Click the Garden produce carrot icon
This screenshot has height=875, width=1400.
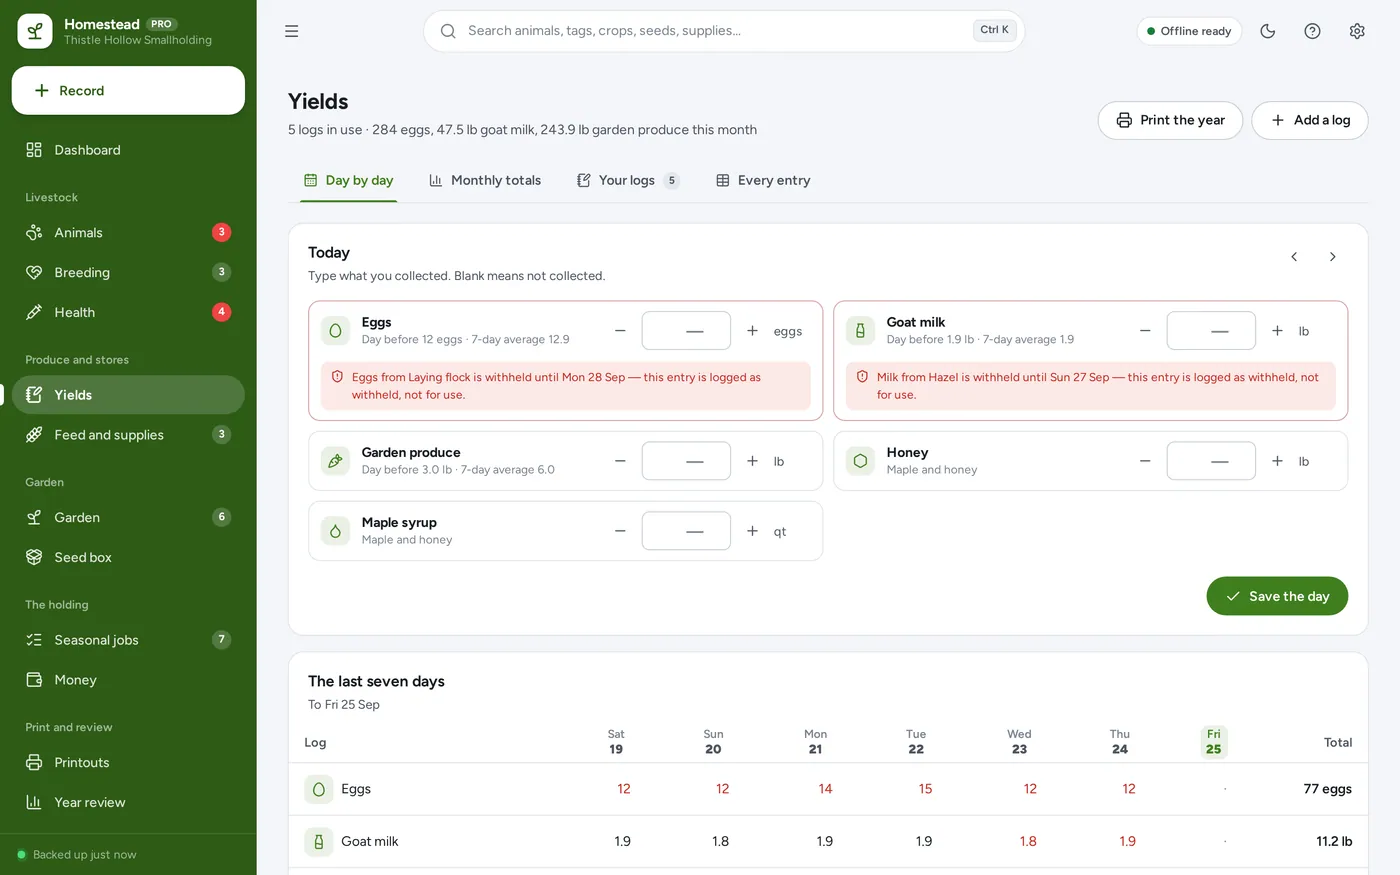[x=335, y=461]
